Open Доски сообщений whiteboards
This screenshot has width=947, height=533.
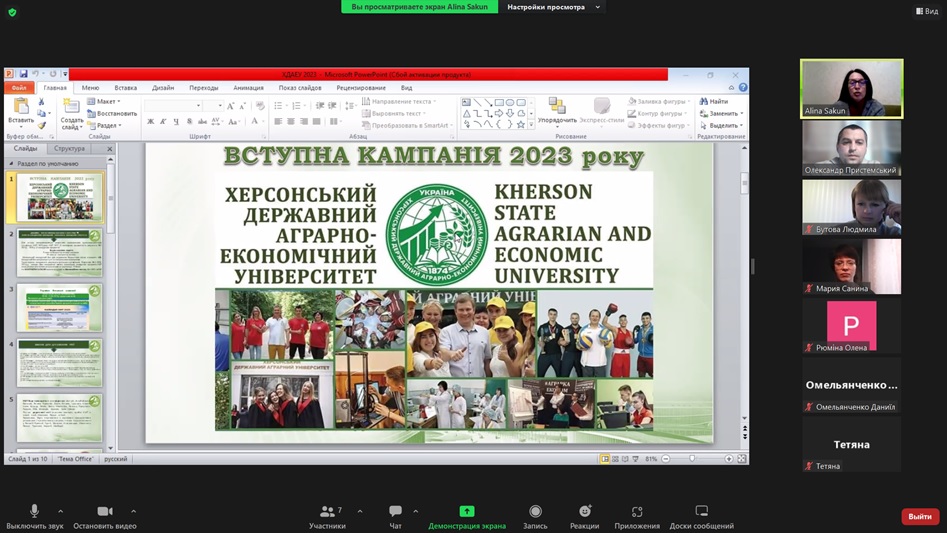click(701, 517)
